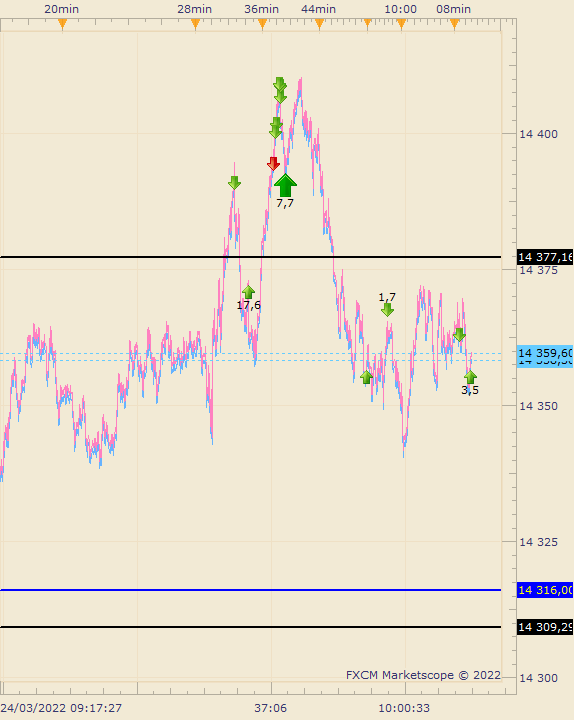
Task: Click the 24/03/2022 09:17:27 date label
Action: (x=61, y=708)
